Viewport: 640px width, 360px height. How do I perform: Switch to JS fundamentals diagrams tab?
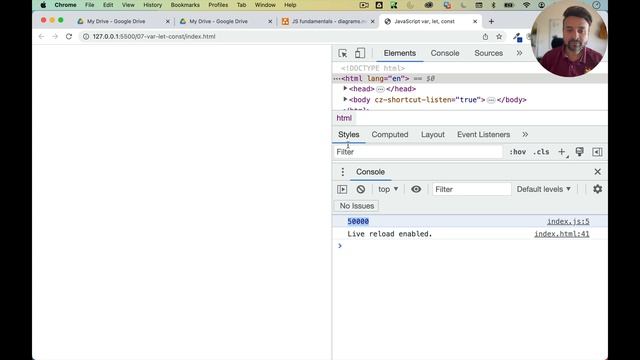click(x=329, y=21)
